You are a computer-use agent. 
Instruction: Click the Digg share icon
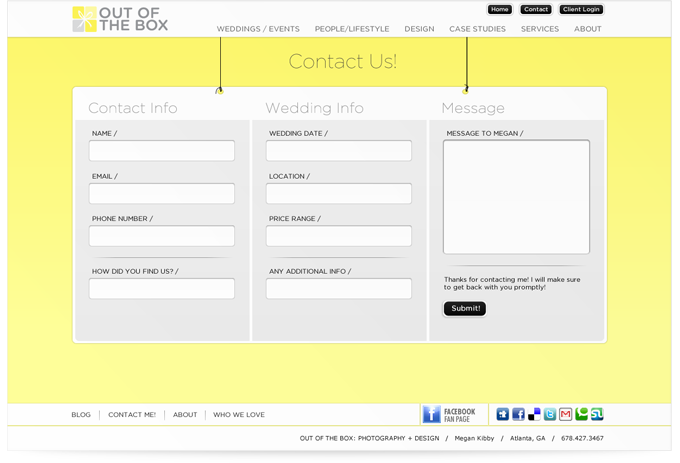point(503,414)
